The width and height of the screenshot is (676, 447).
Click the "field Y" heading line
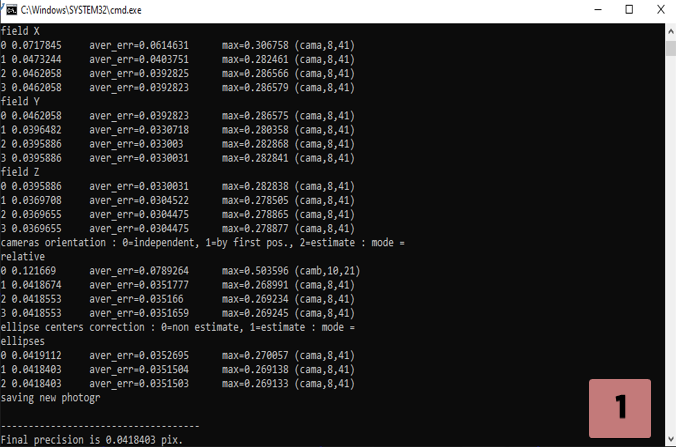tap(21, 102)
